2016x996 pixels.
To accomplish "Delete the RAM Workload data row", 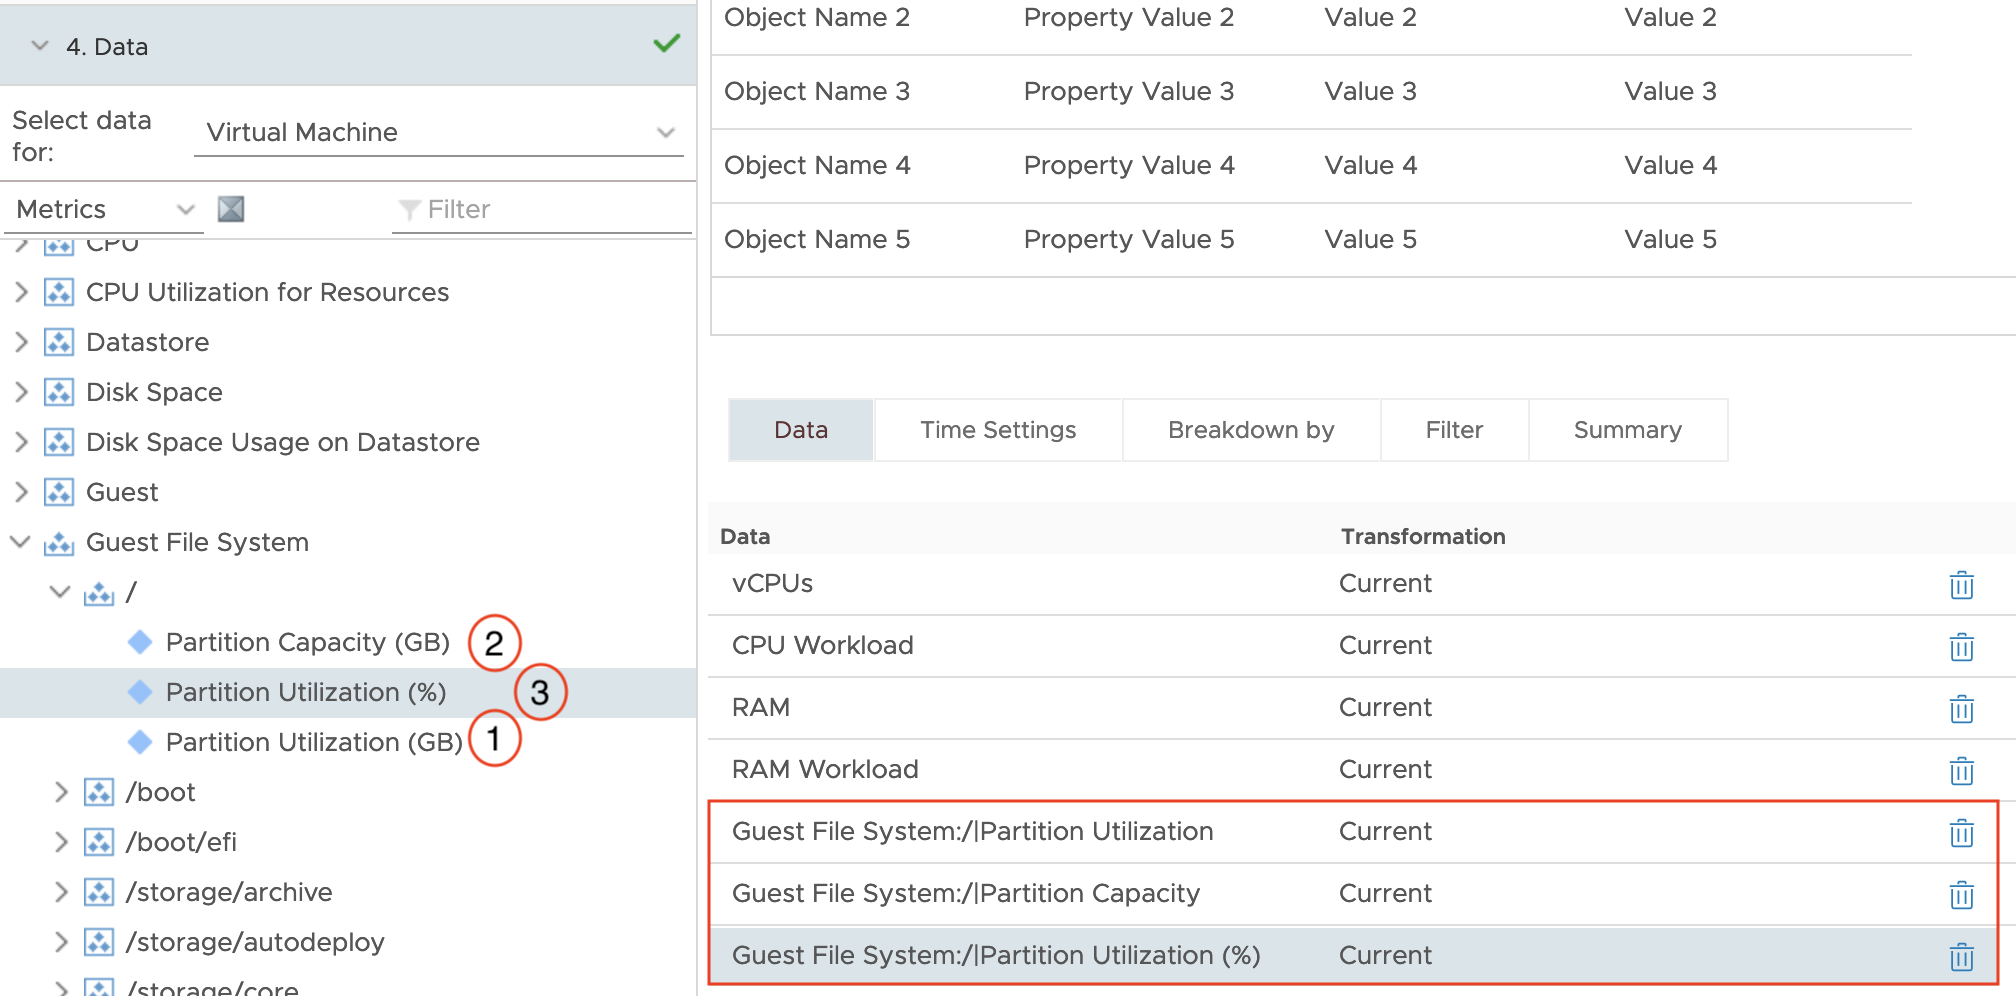I will pos(1961,771).
